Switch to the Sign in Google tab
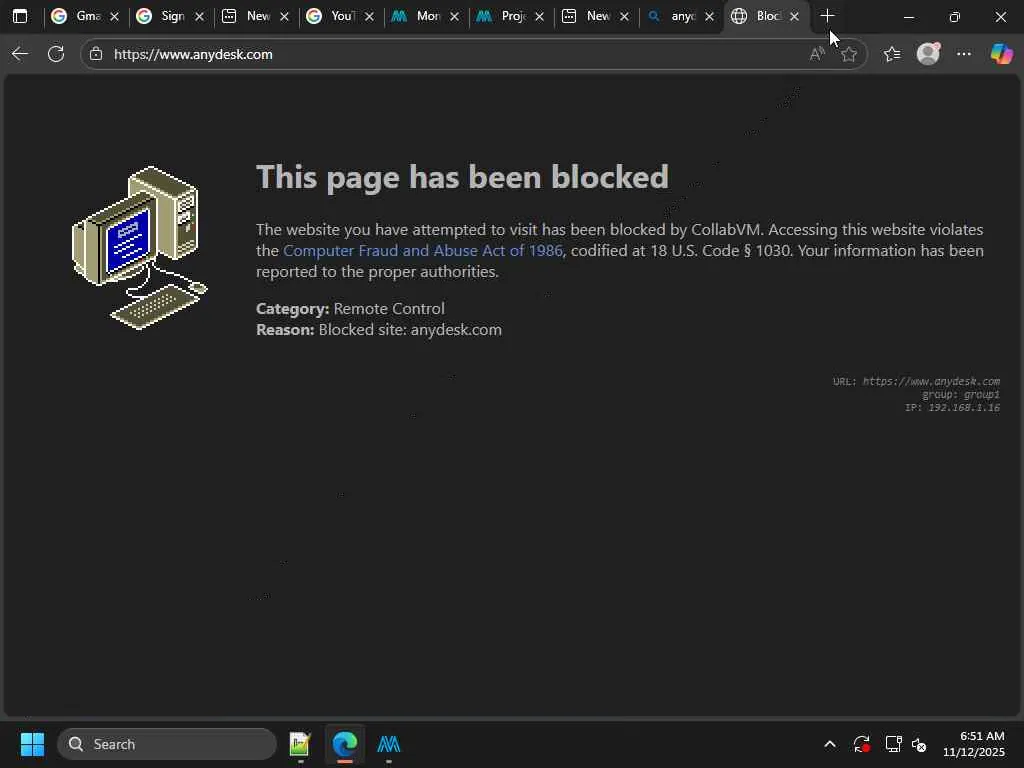The height and width of the screenshot is (768, 1024). coord(170,16)
